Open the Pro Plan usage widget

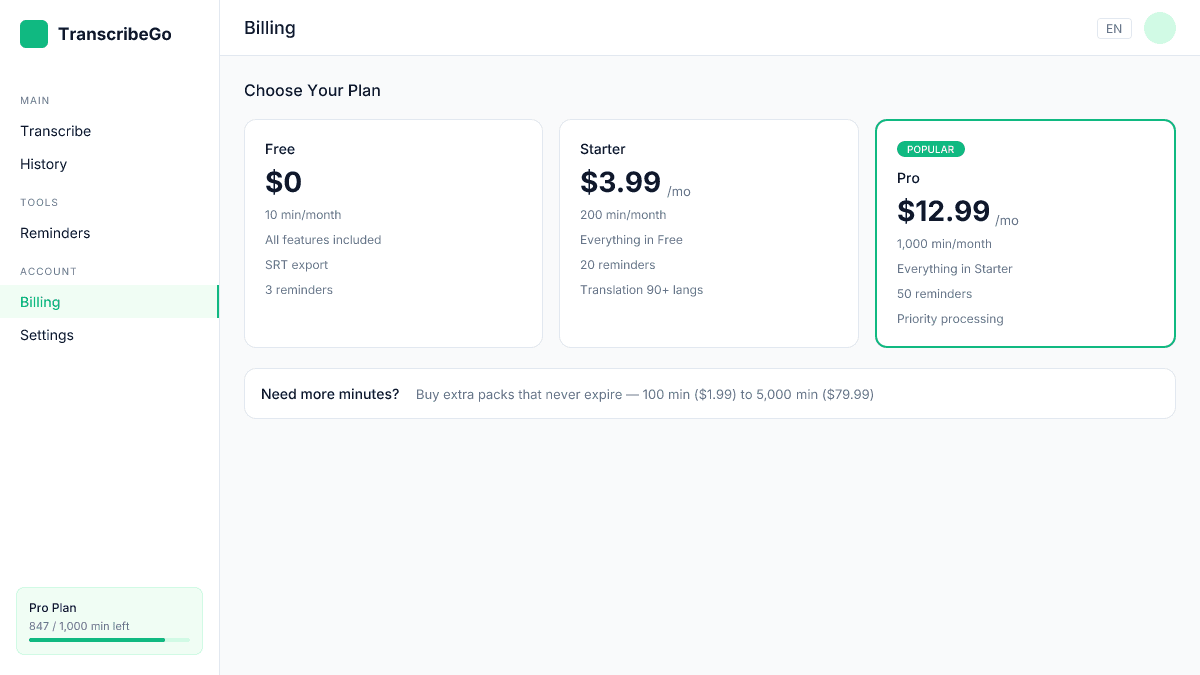click(109, 620)
